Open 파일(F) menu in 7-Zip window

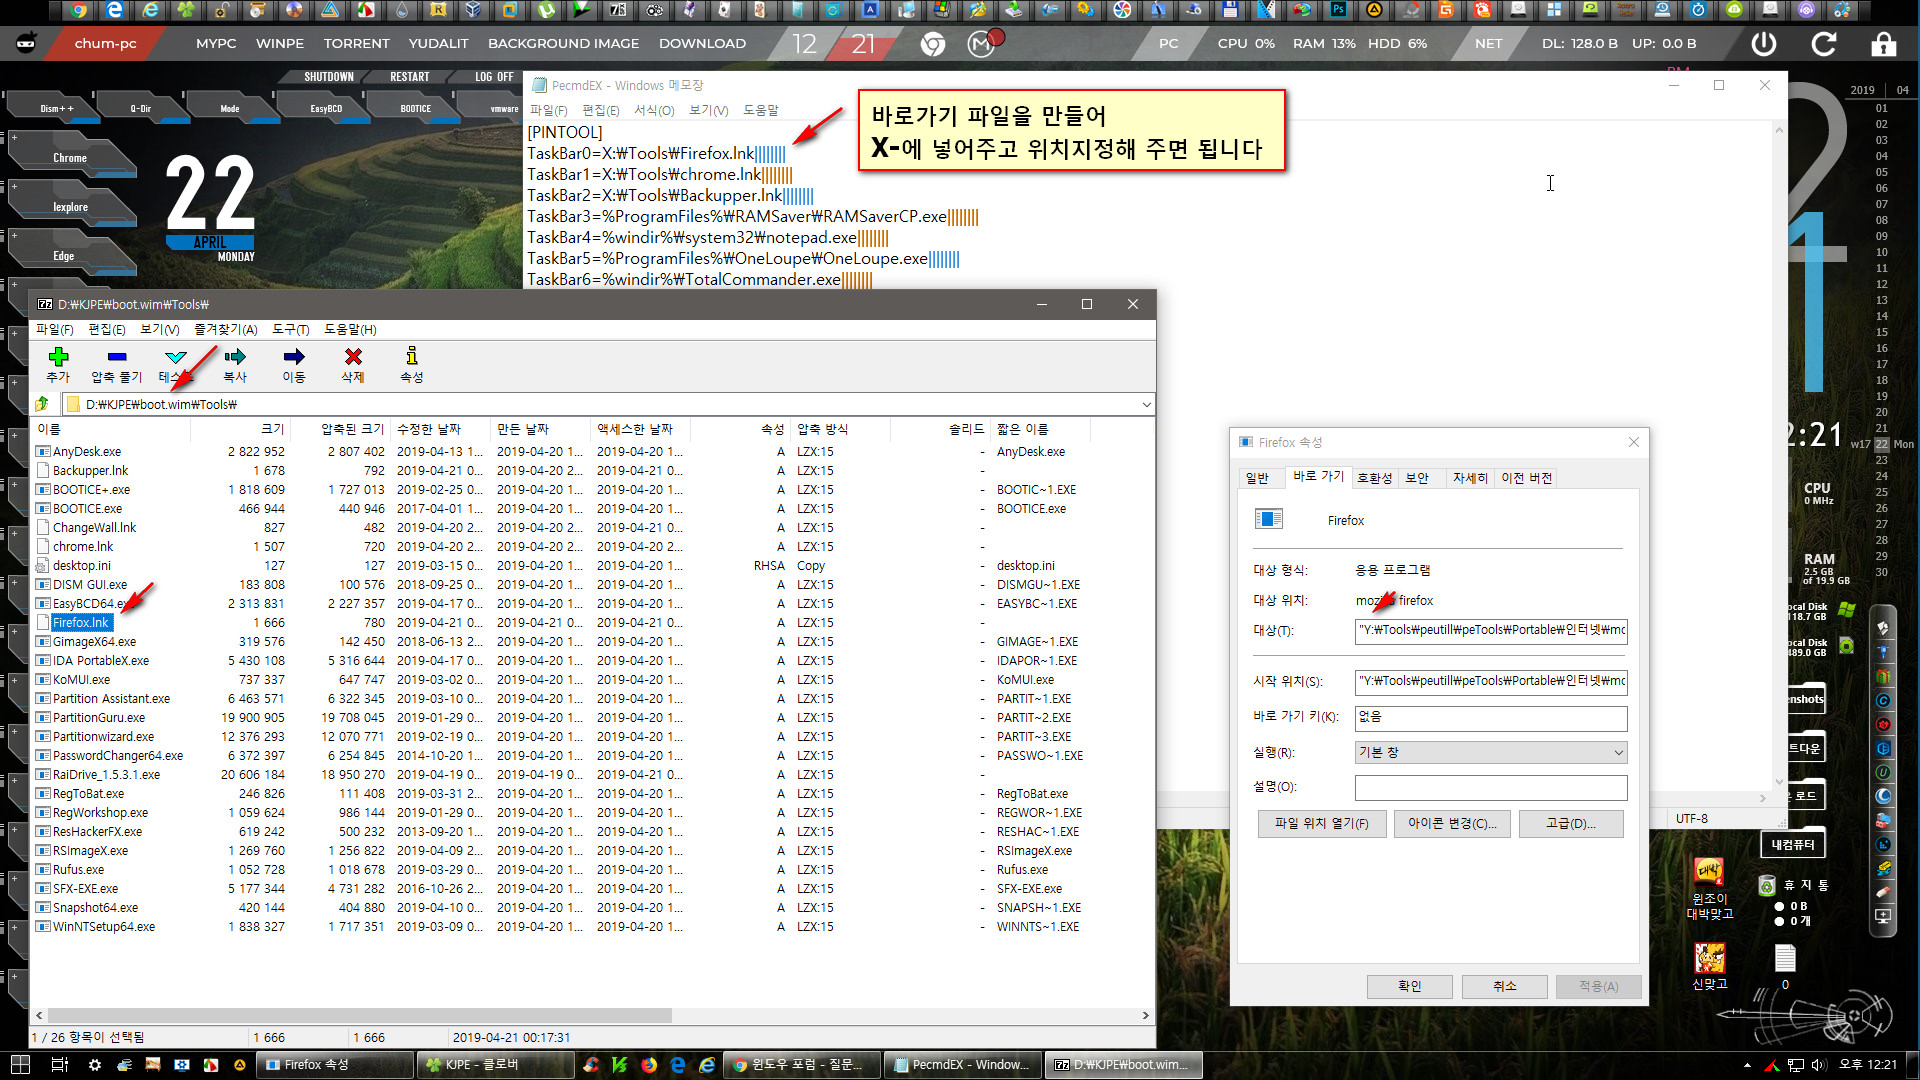click(55, 329)
